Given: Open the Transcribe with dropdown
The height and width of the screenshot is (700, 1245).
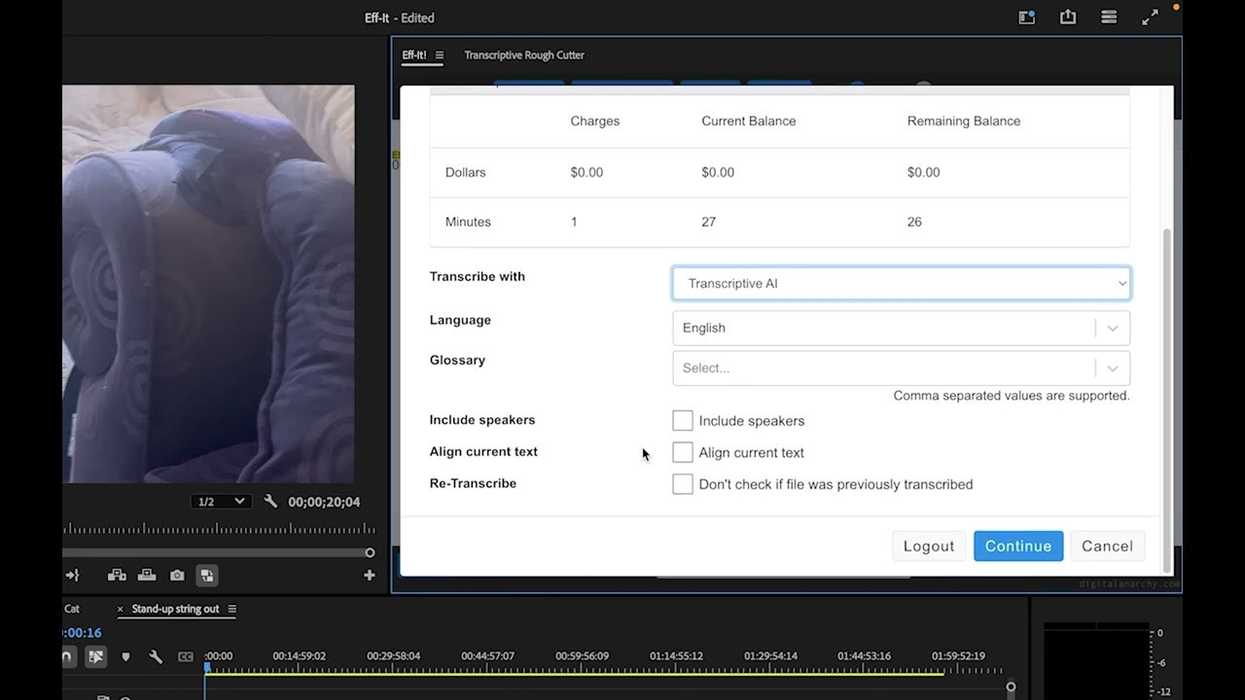Looking at the screenshot, I should tap(901, 283).
